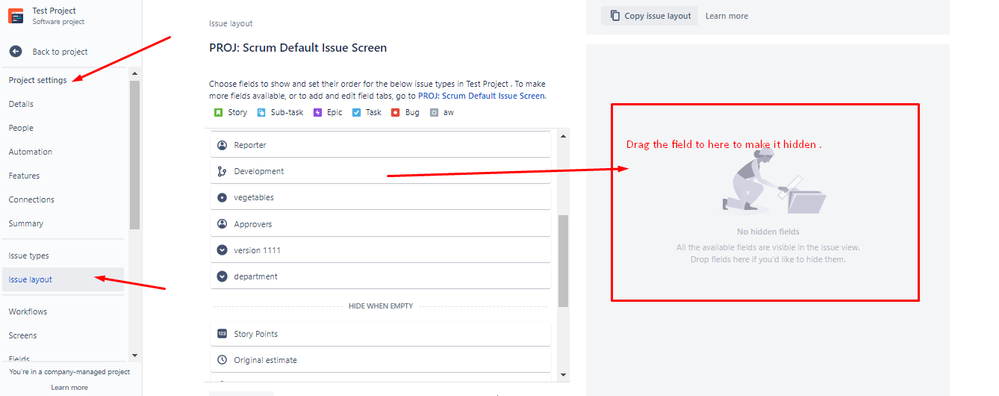Screen dimensions: 999x396
Task: Select the Story Points field row
Action: click(380, 334)
